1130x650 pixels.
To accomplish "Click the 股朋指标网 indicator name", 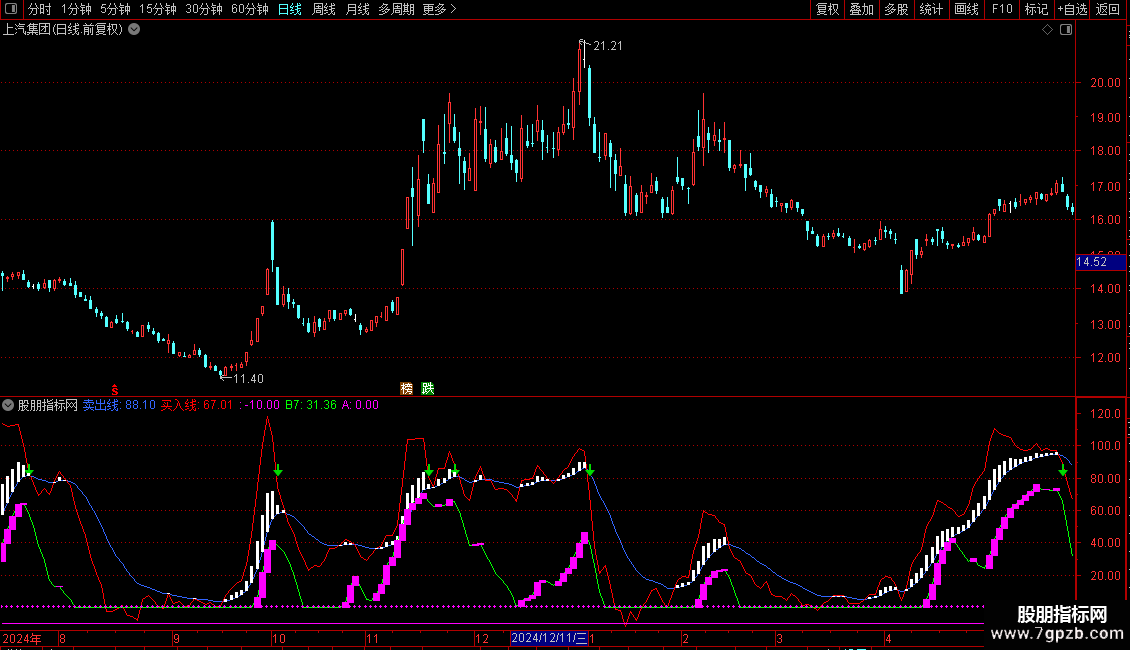I will [48, 405].
